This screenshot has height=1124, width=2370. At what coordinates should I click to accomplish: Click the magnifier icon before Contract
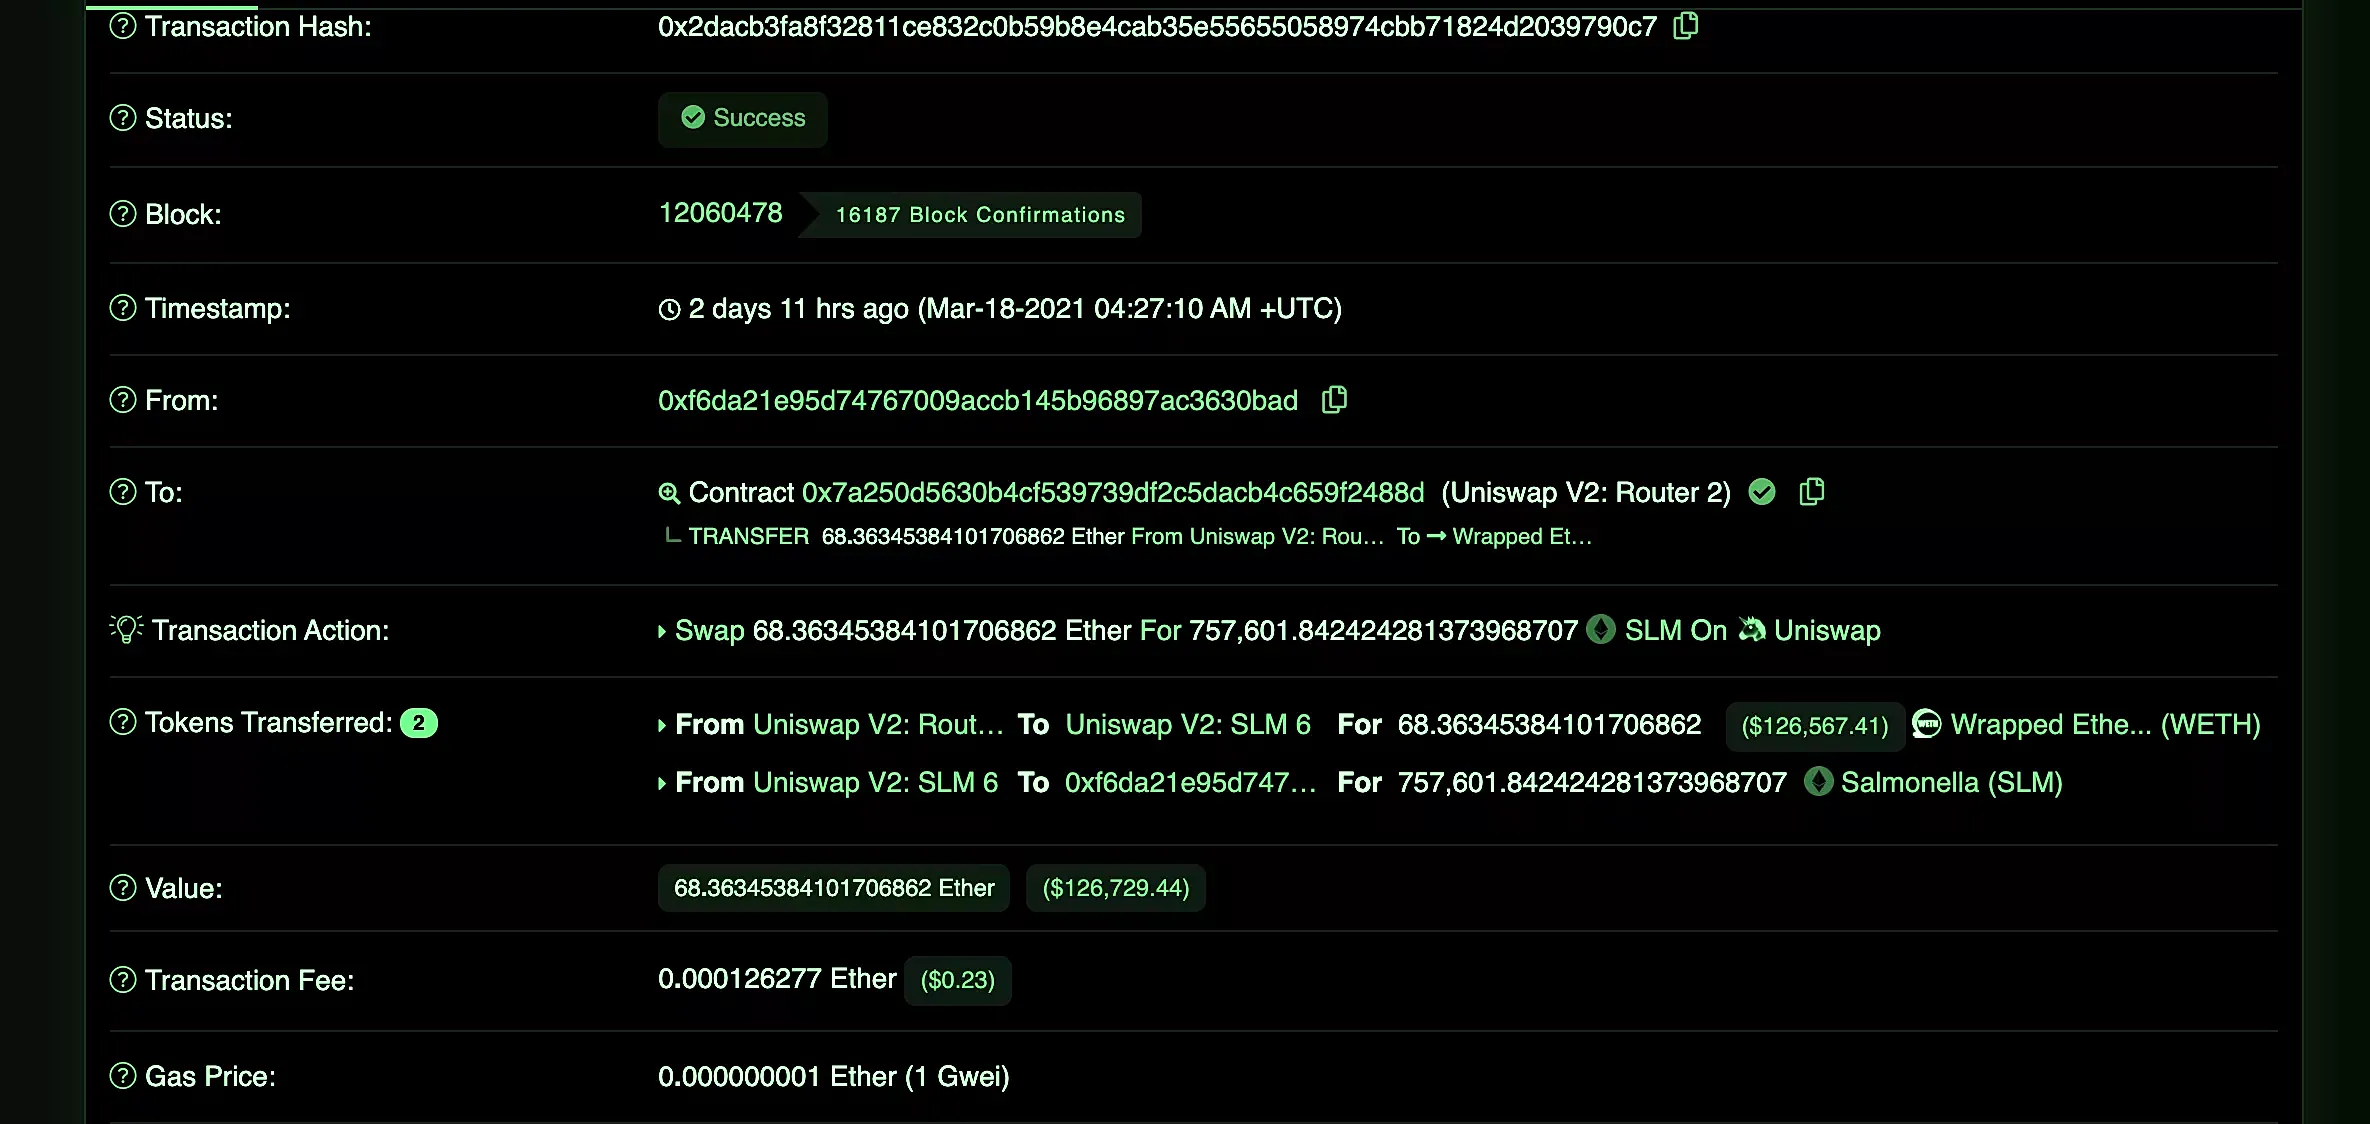[x=669, y=493]
